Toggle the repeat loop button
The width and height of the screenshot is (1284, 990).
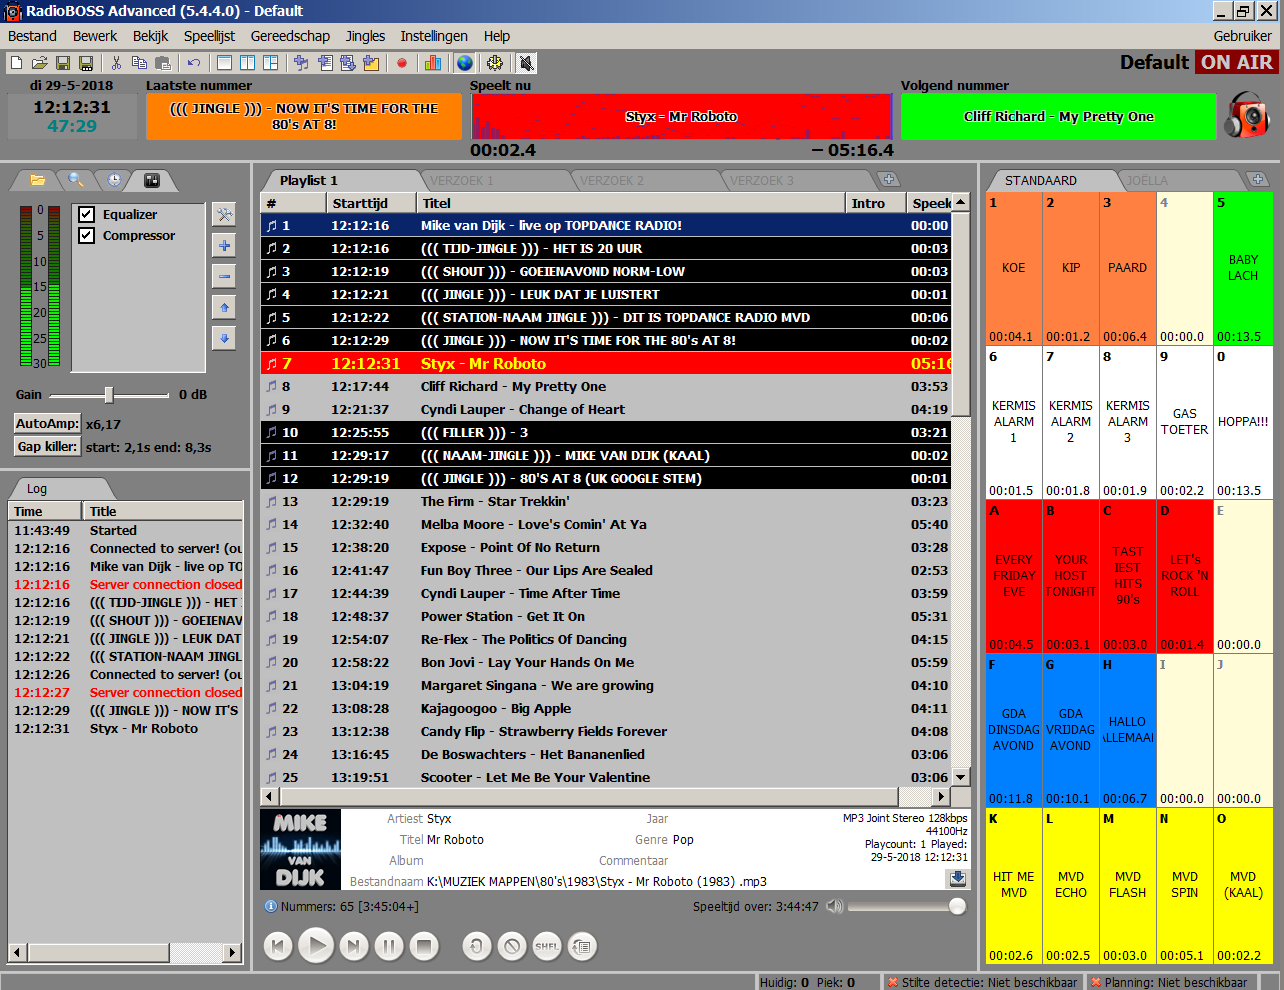[477, 945]
